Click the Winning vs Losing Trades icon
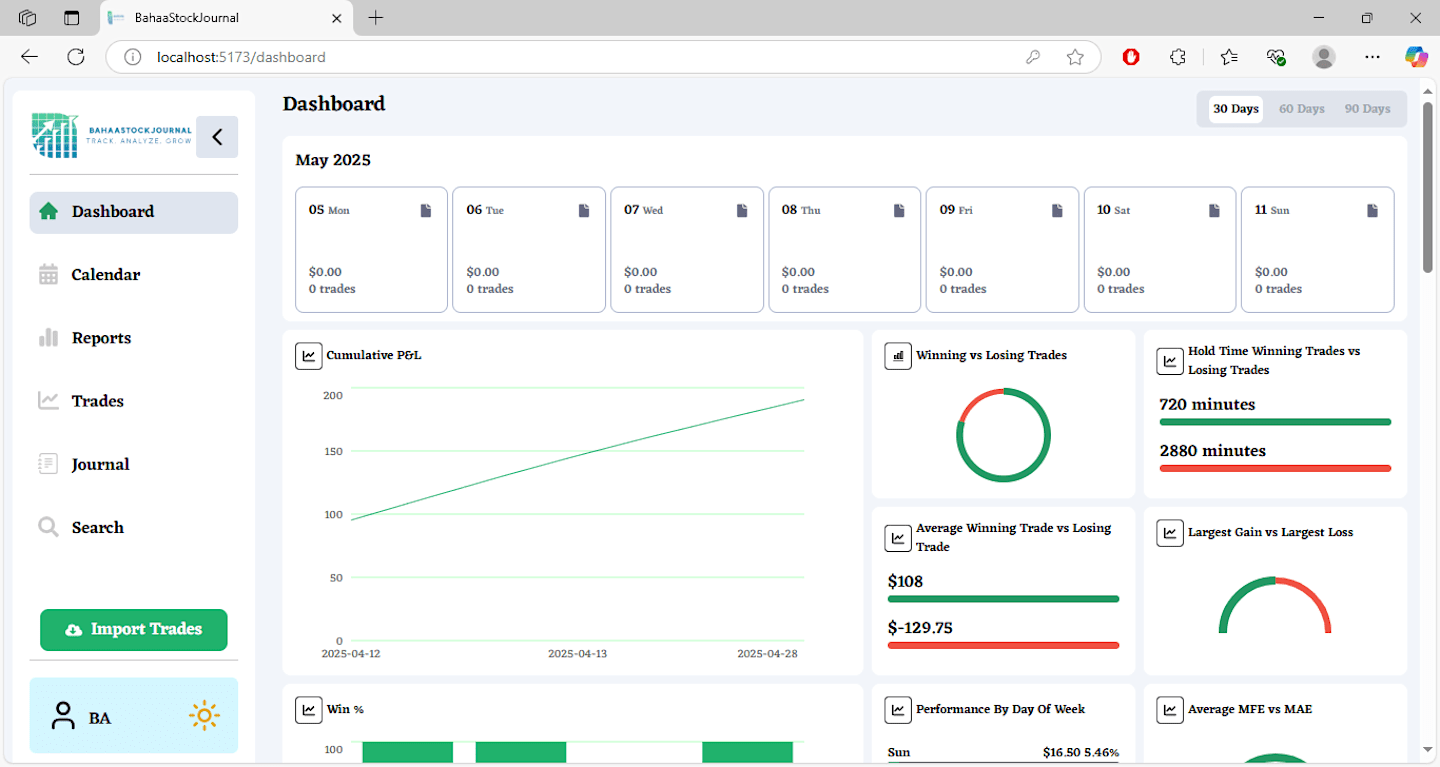 898,355
